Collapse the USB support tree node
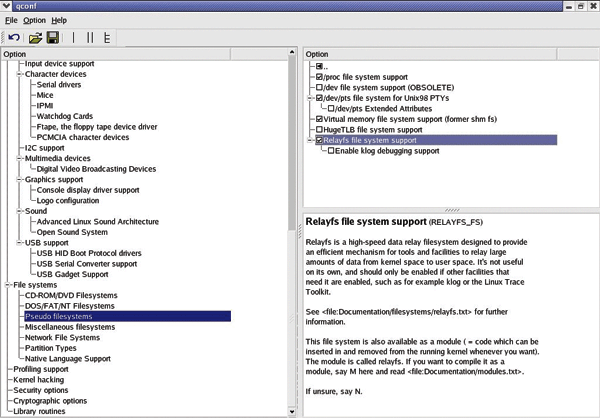The width and height of the screenshot is (600, 418). coord(18,242)
